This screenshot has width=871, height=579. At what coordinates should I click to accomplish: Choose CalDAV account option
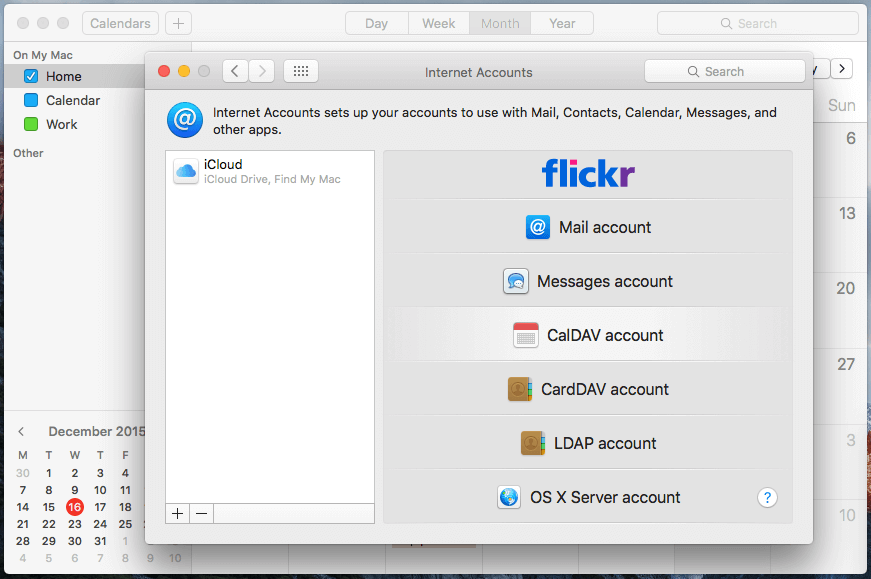[x=588, y=335]
